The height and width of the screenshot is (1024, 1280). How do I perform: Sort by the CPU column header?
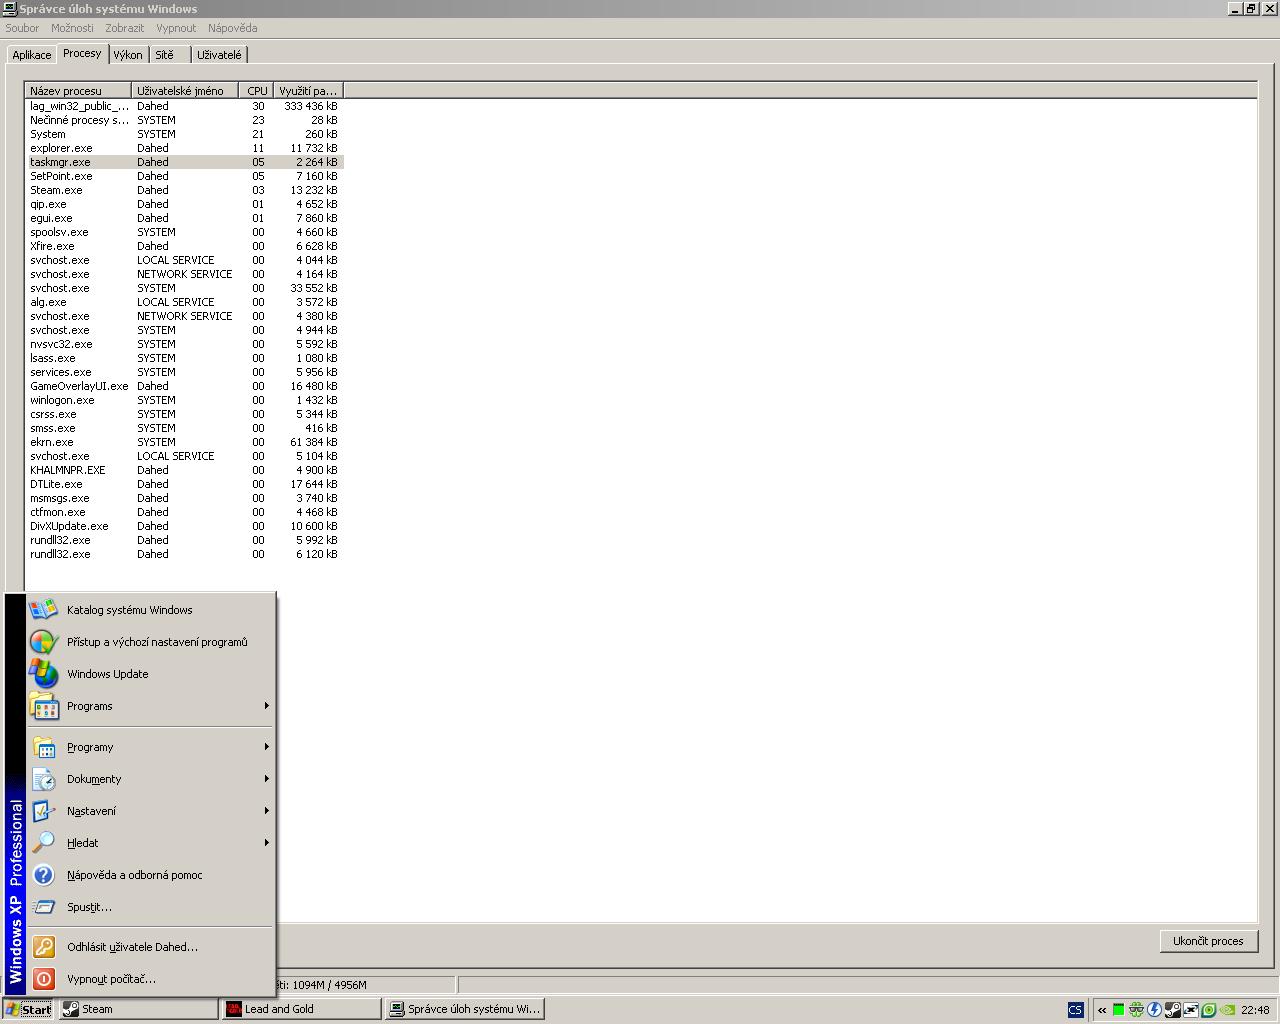(257, 91)
